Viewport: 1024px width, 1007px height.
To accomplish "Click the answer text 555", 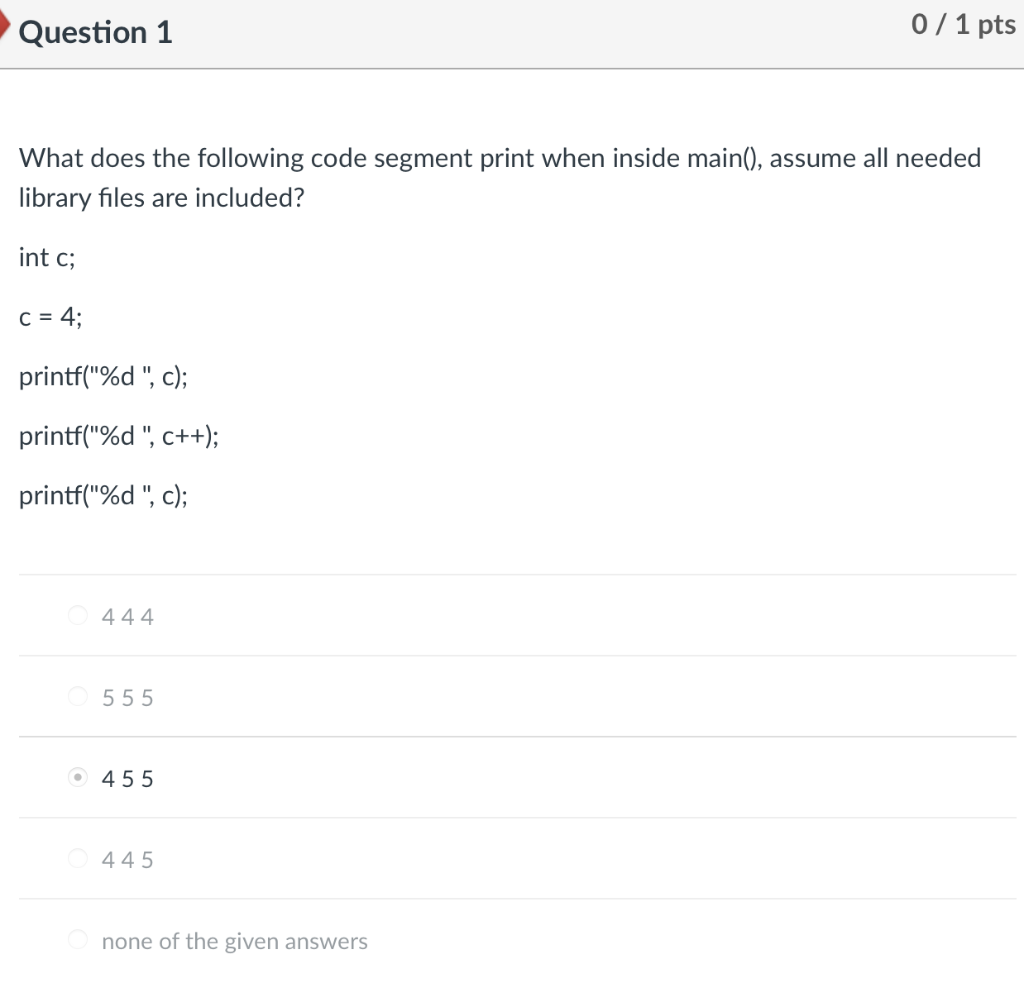I will coord(126,697).
